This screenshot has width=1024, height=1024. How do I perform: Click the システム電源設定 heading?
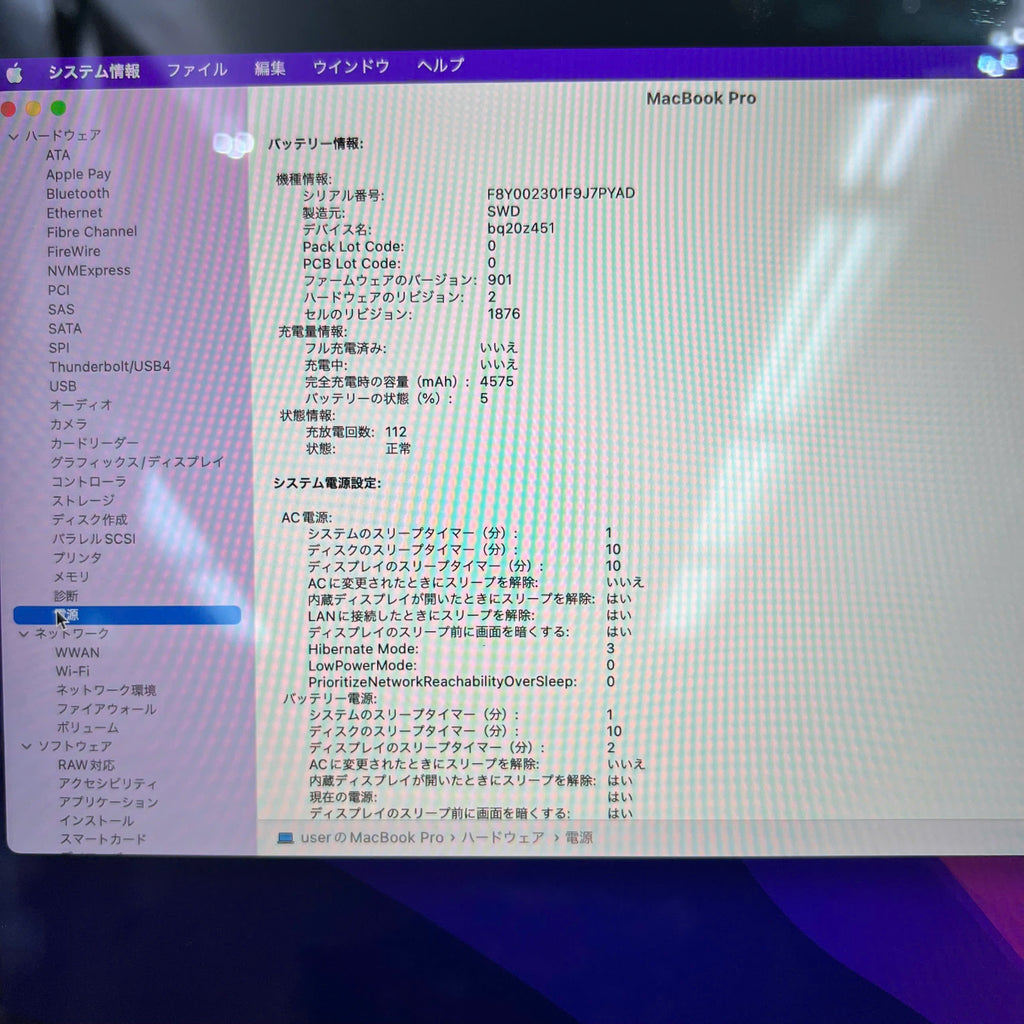point(327,483)
